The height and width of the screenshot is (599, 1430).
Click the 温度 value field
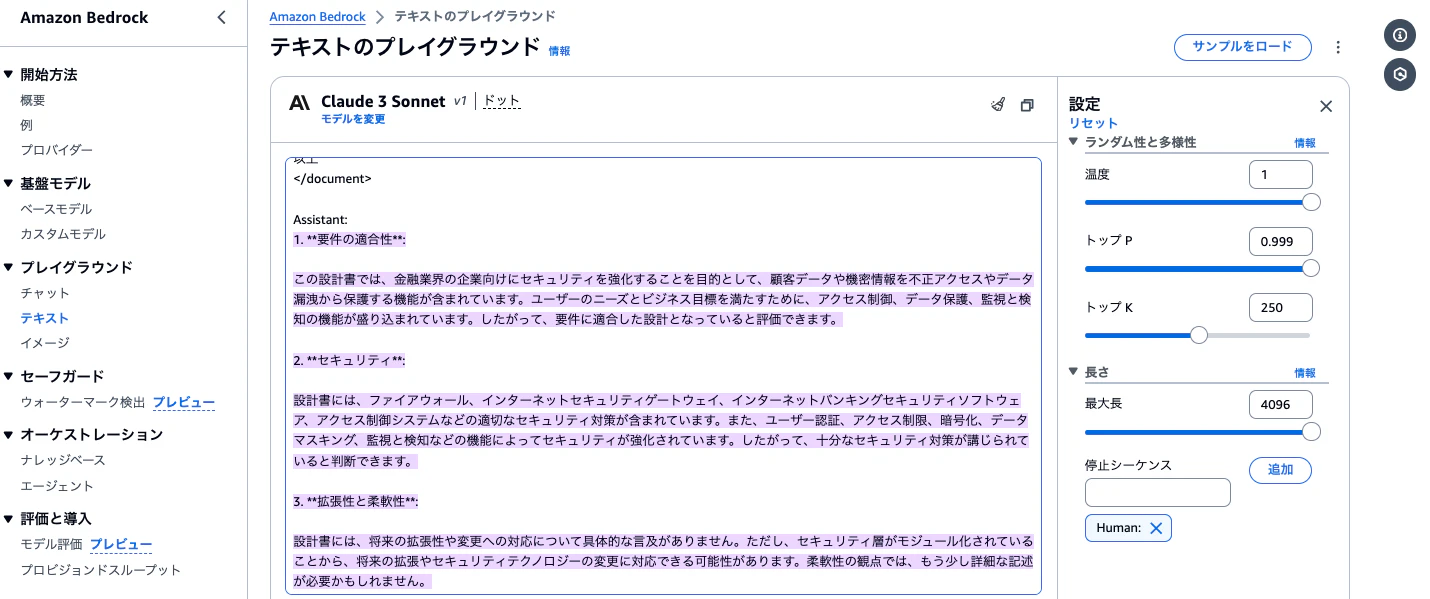pos(1281,175)
